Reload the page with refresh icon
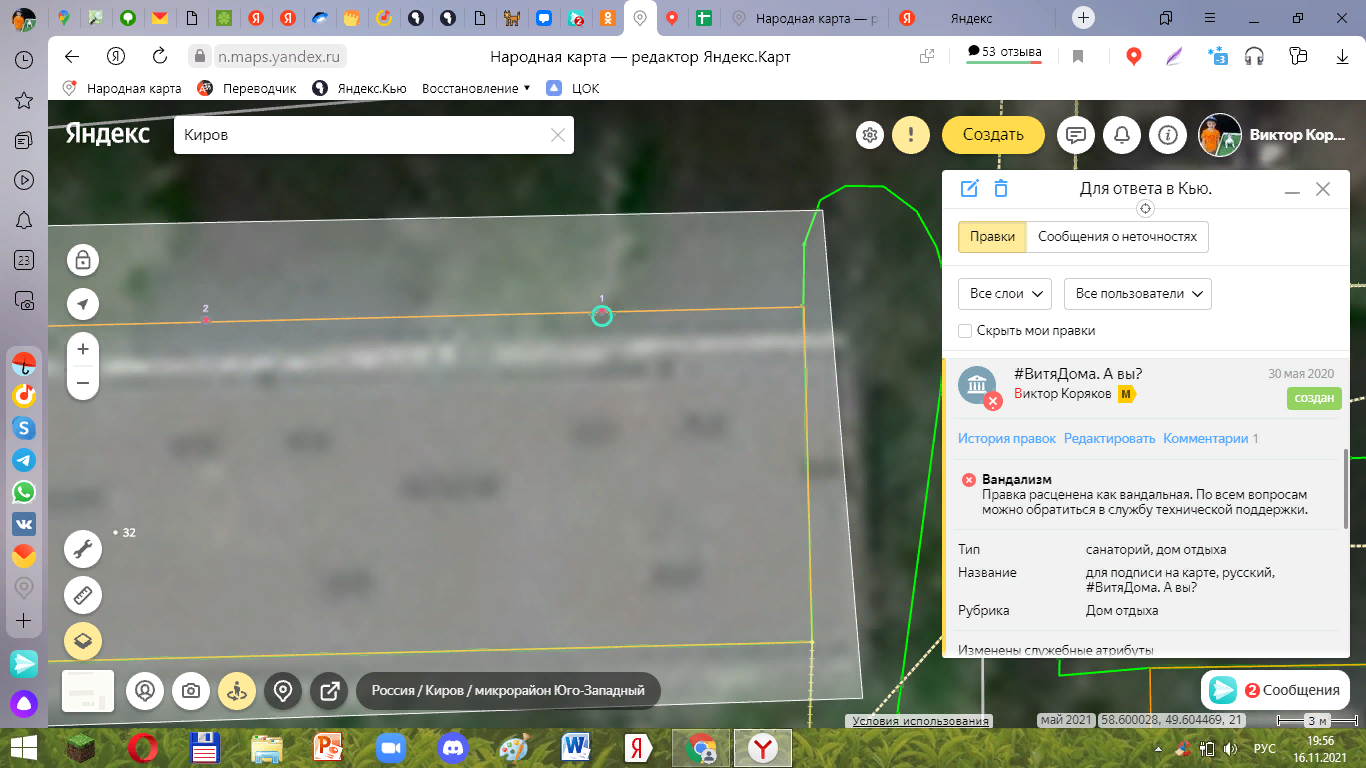 click(160, 56)
